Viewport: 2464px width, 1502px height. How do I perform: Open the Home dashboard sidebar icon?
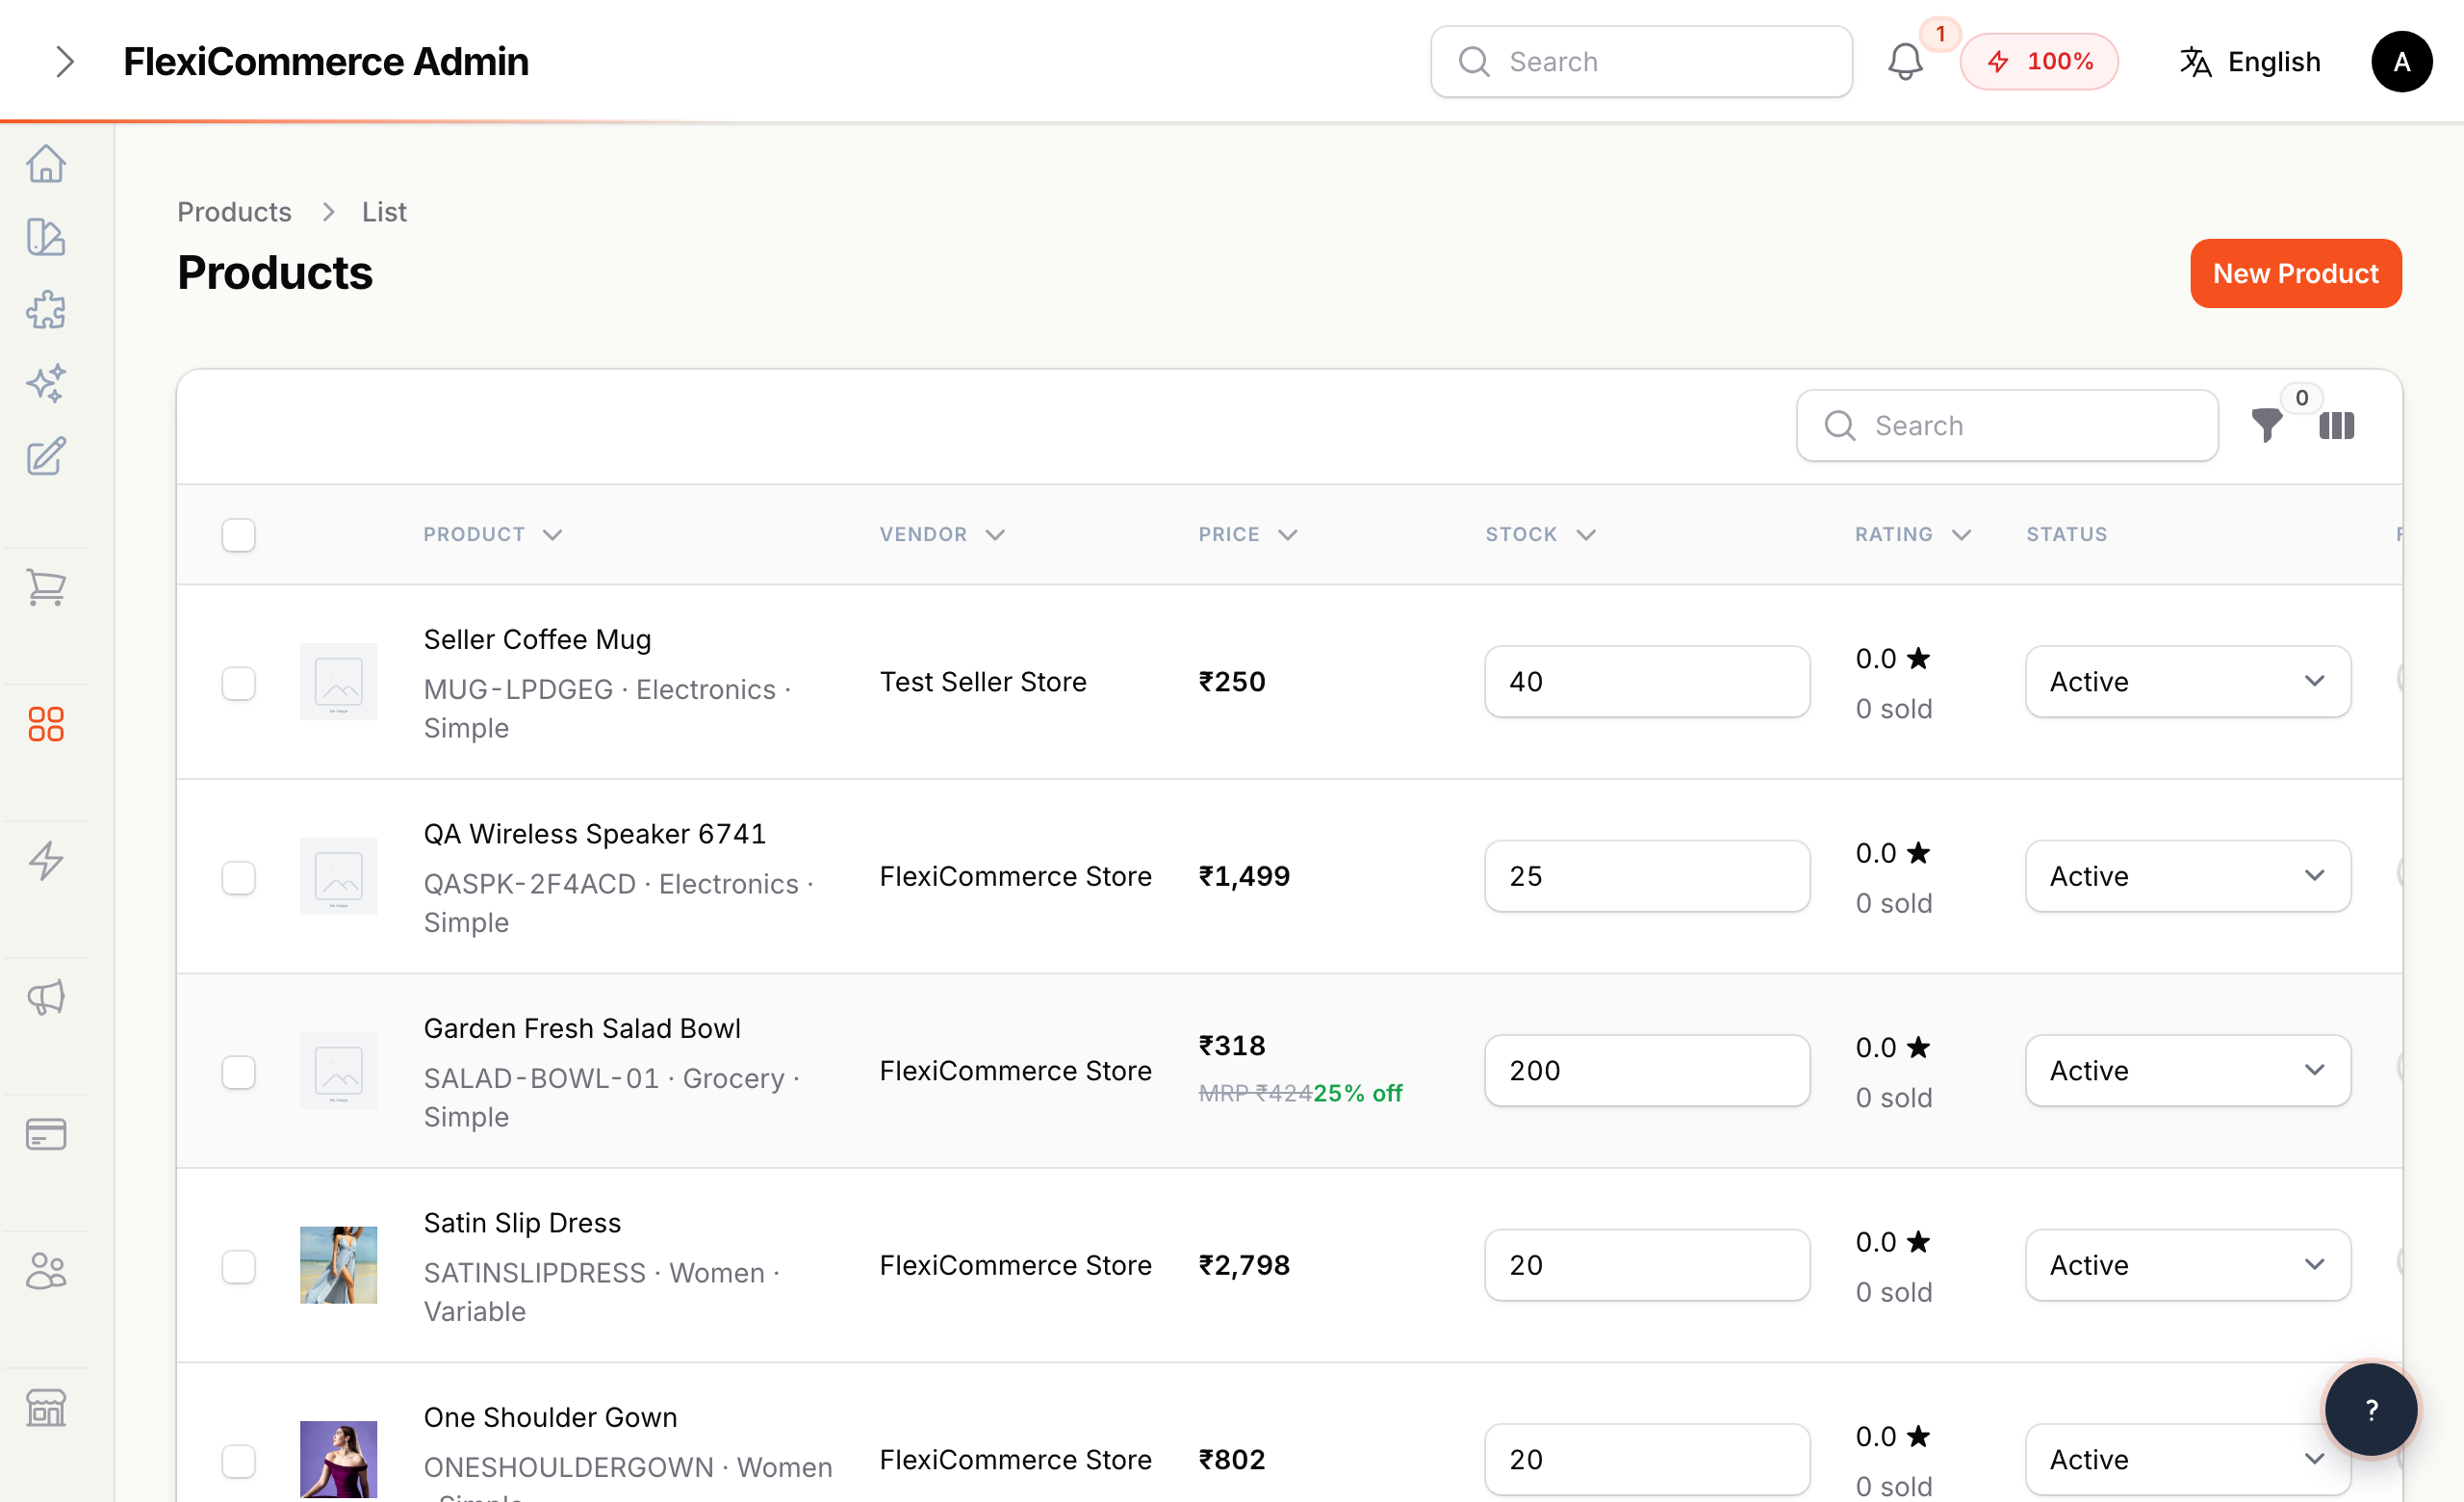click(46, 163)
